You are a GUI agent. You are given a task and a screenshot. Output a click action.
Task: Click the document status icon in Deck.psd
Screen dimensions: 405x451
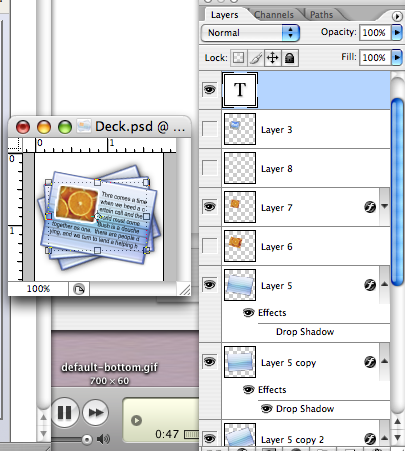pyautogui.click(x=79, y=289)
